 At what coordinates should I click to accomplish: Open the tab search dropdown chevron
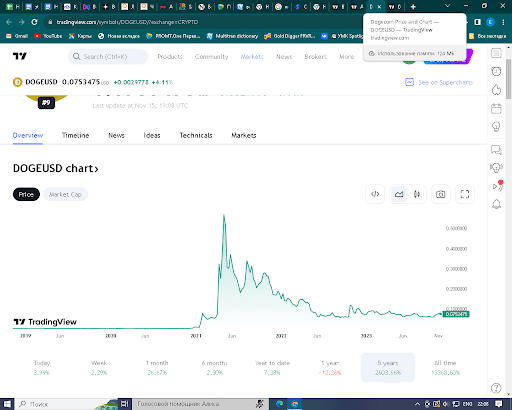click(447, 6)
